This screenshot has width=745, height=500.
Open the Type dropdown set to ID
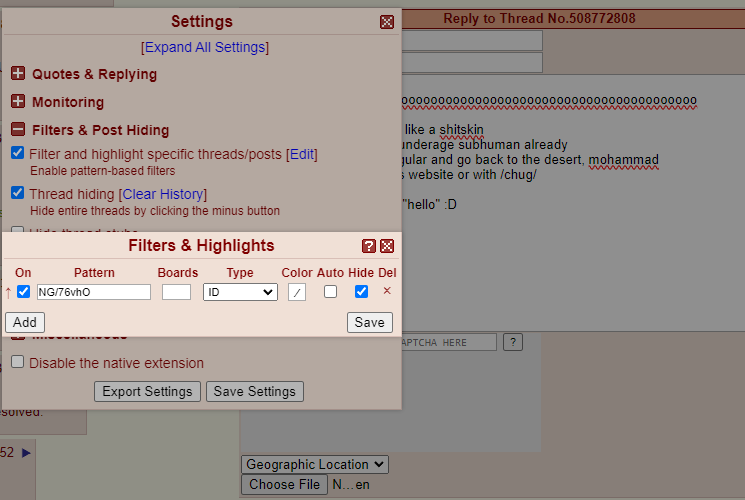coord(240,292)
